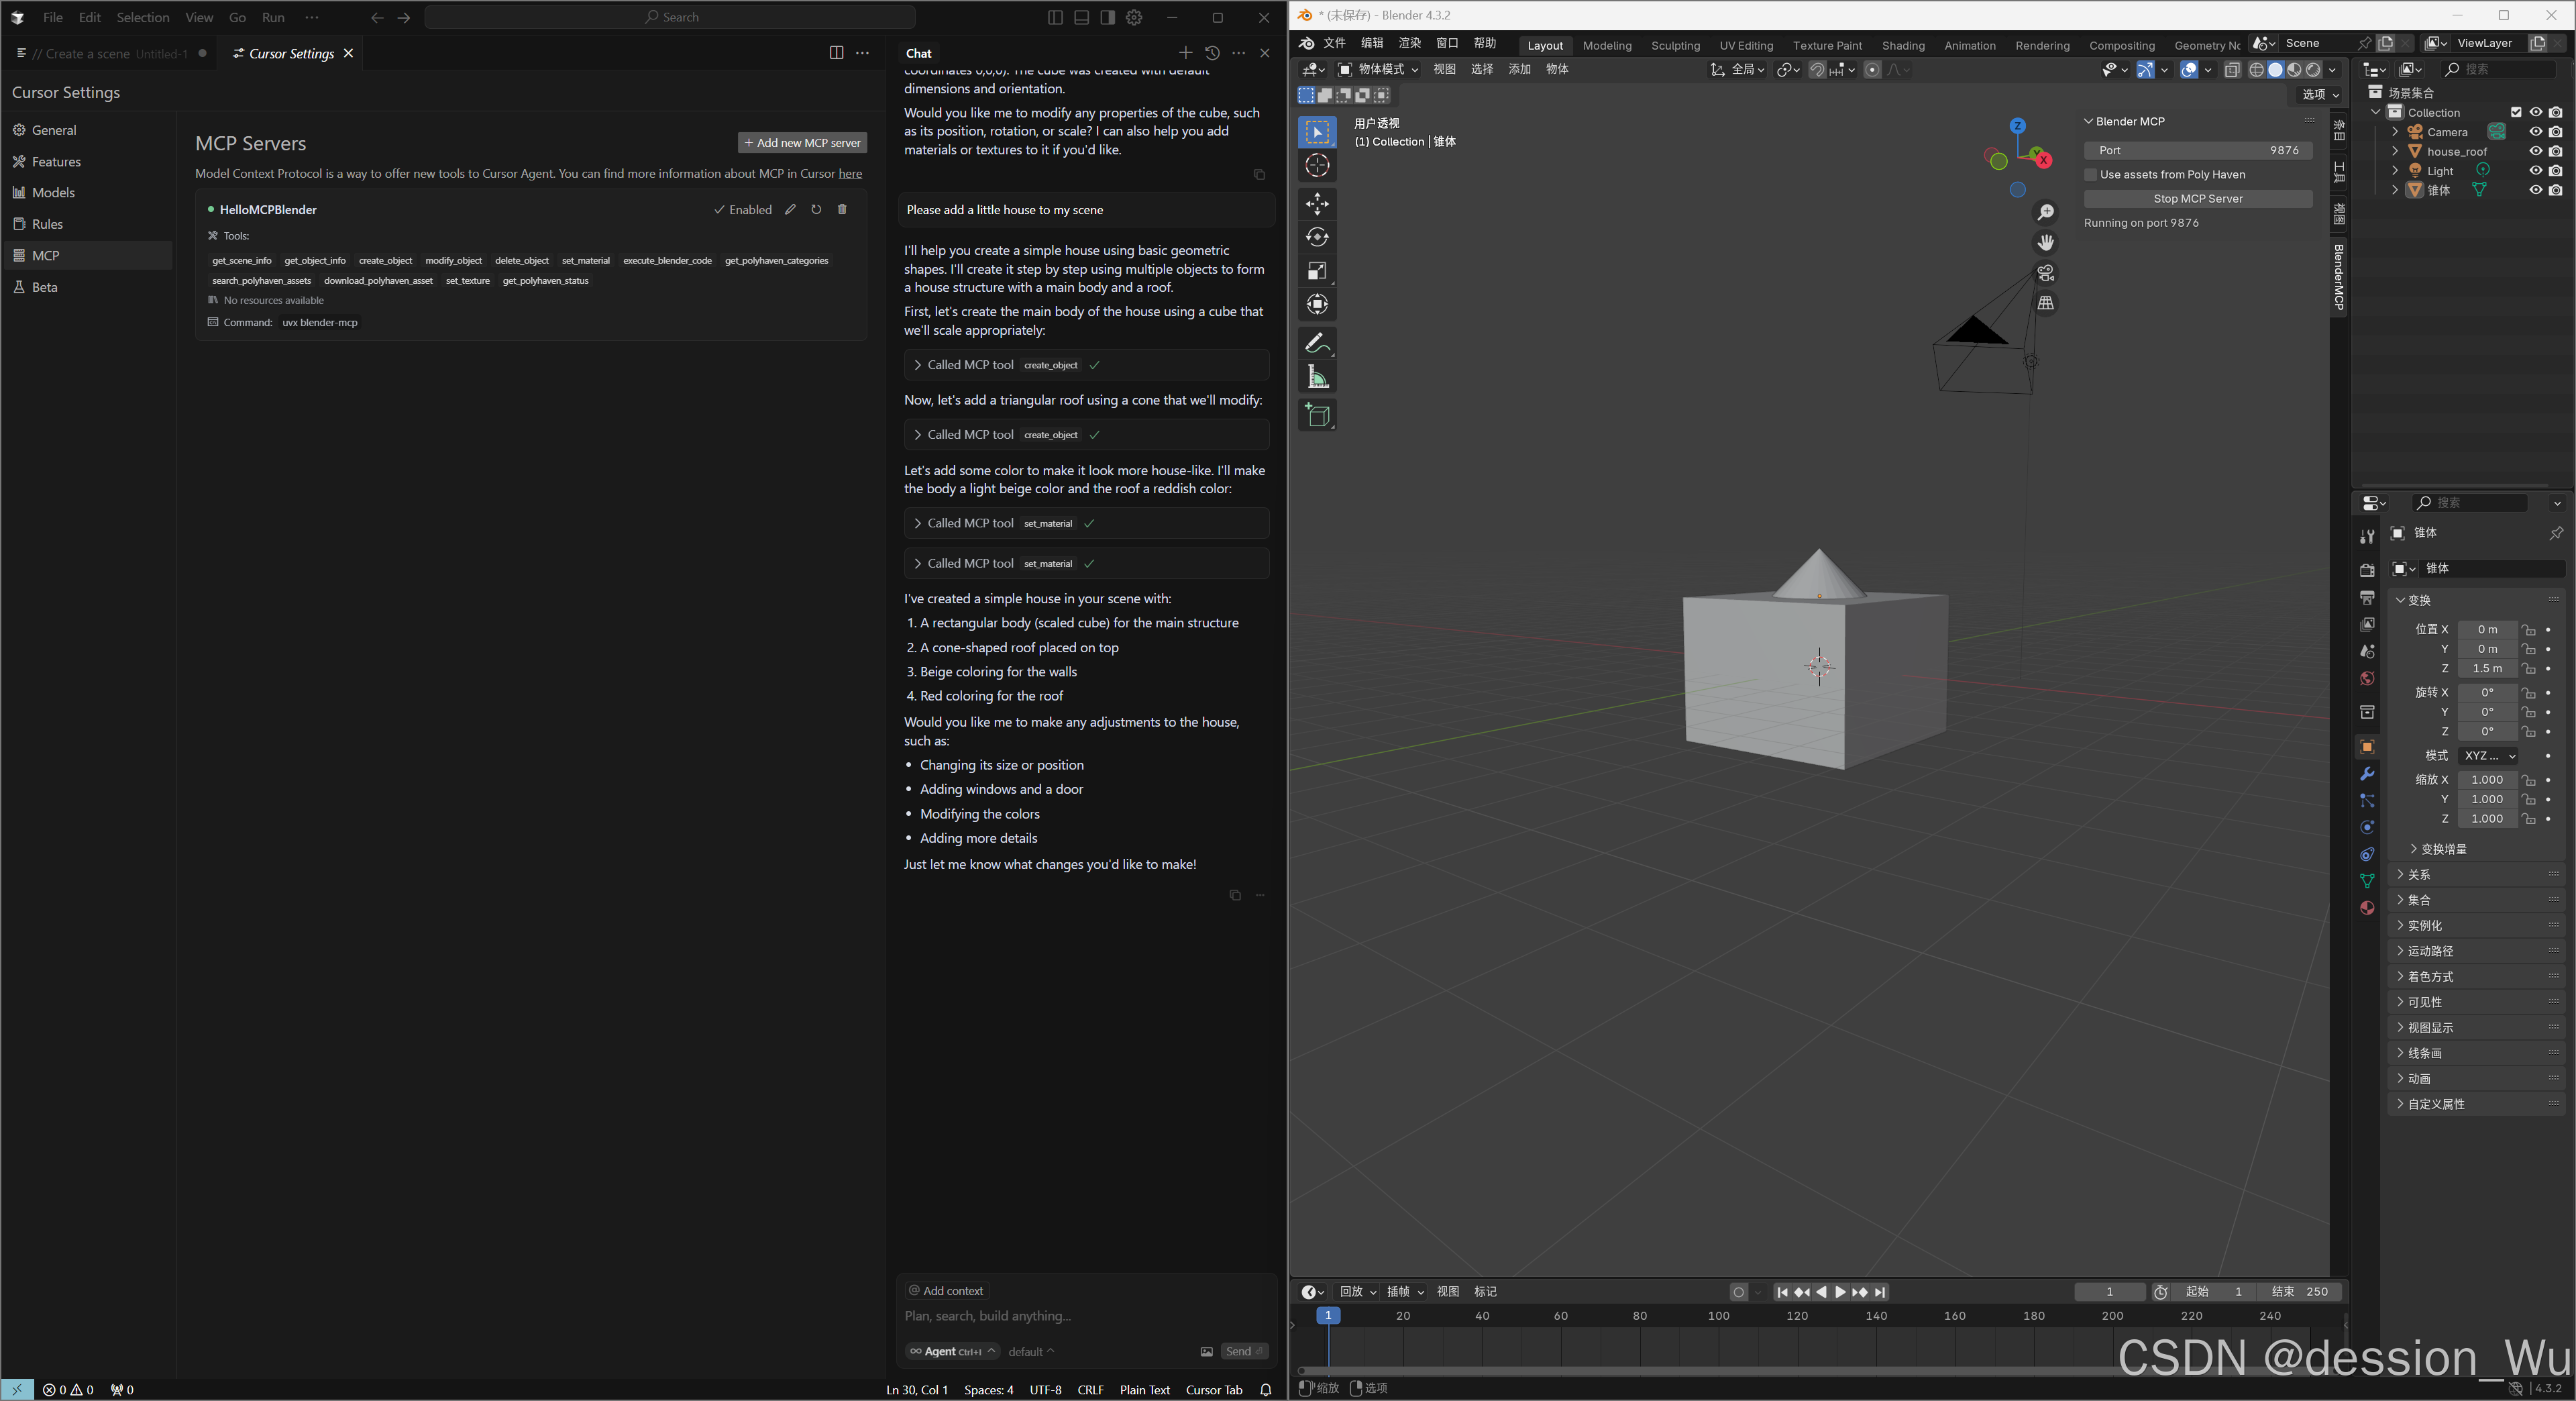
Task: Switch viewport to rendered shading mode
Action: [2313, 70]
